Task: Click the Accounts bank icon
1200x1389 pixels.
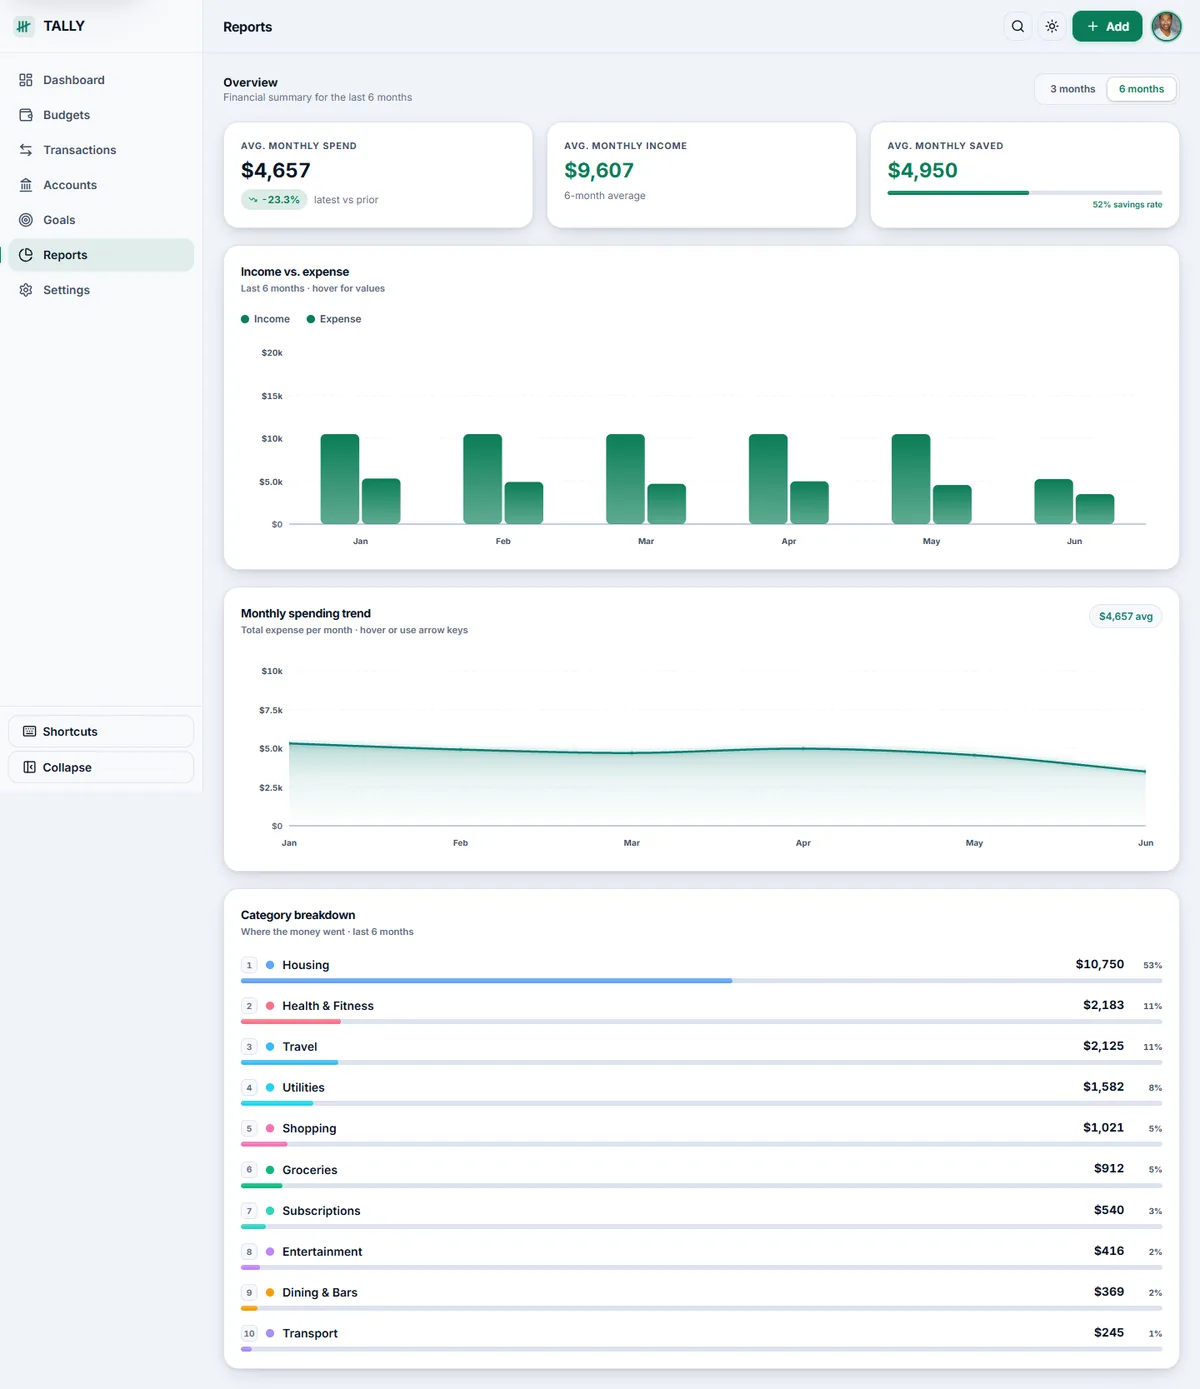Action: 26,185
